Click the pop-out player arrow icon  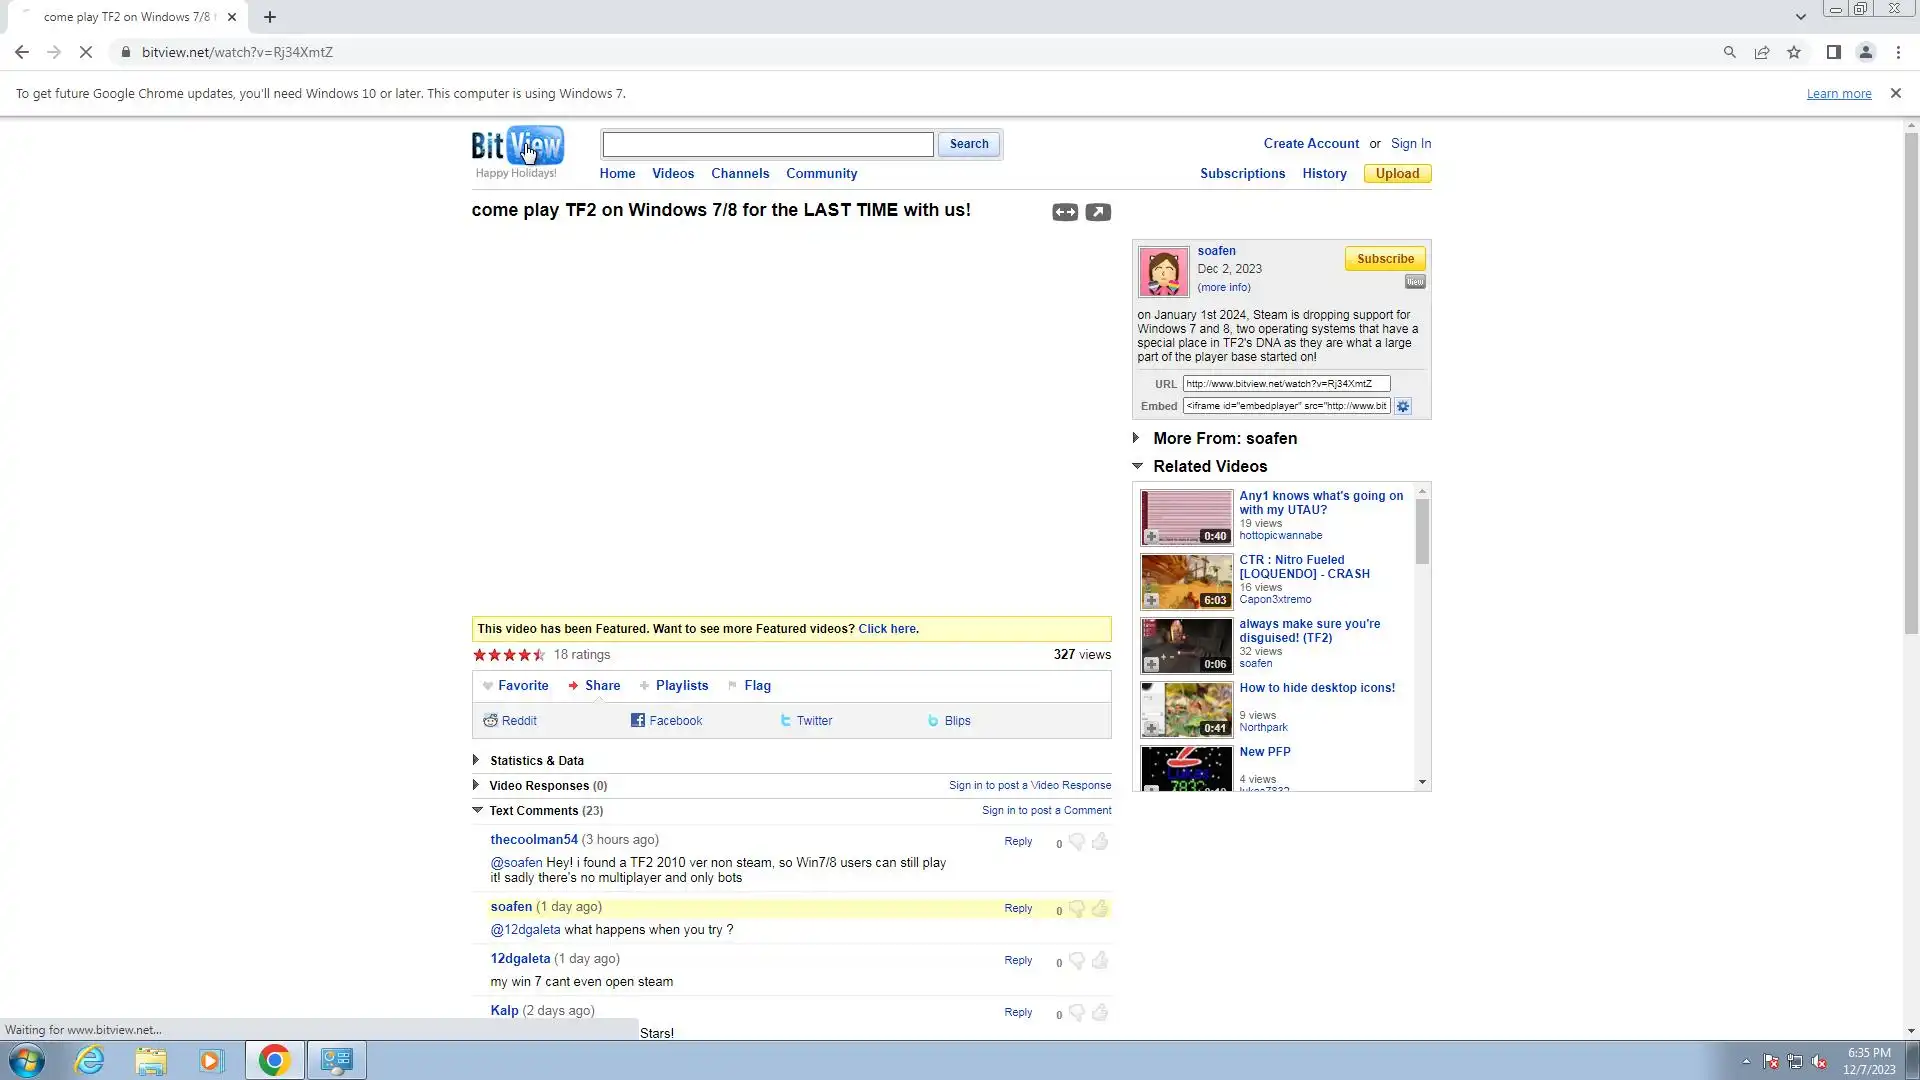pyautogui.click(x=1098, y=212)
